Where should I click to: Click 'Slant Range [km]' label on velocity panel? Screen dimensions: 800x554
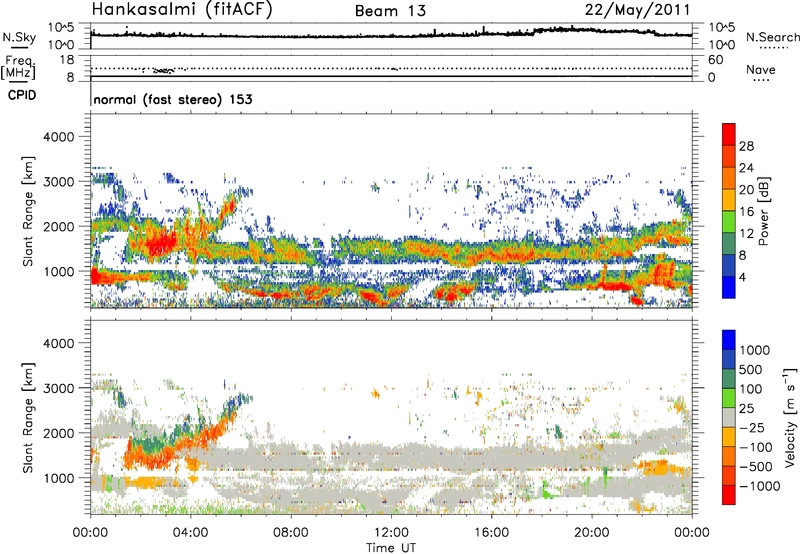tap(29, 417)
